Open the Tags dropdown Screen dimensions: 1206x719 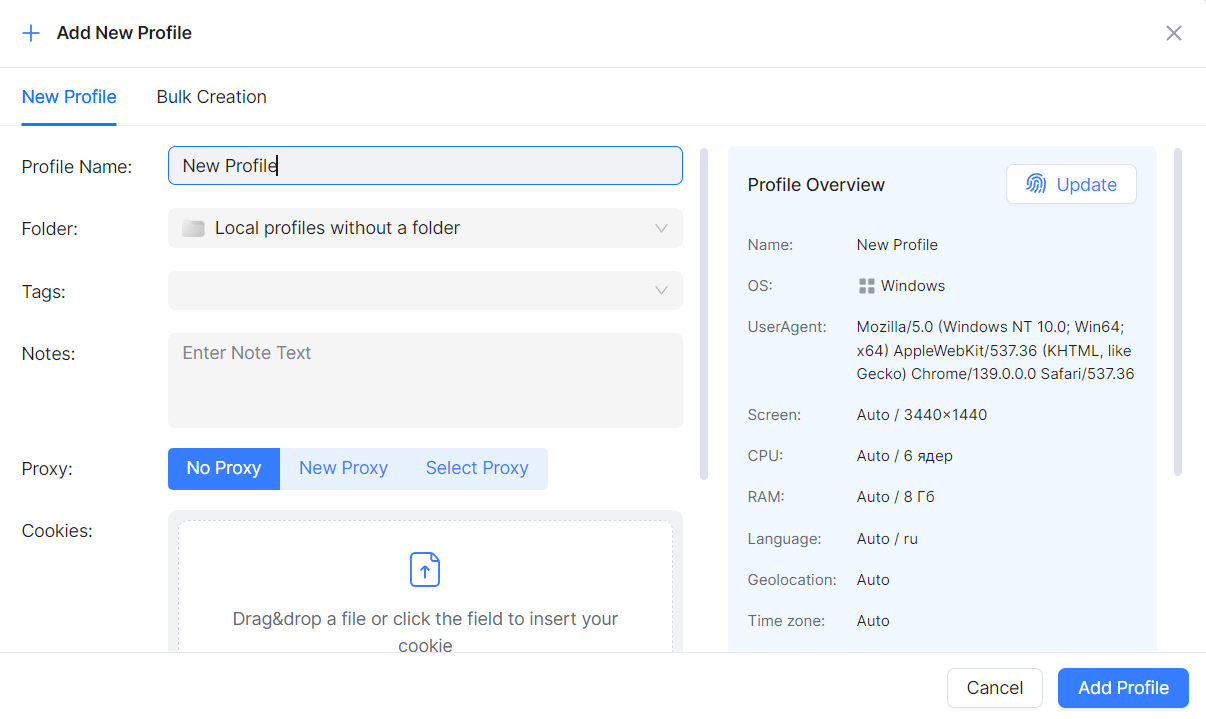425,290
